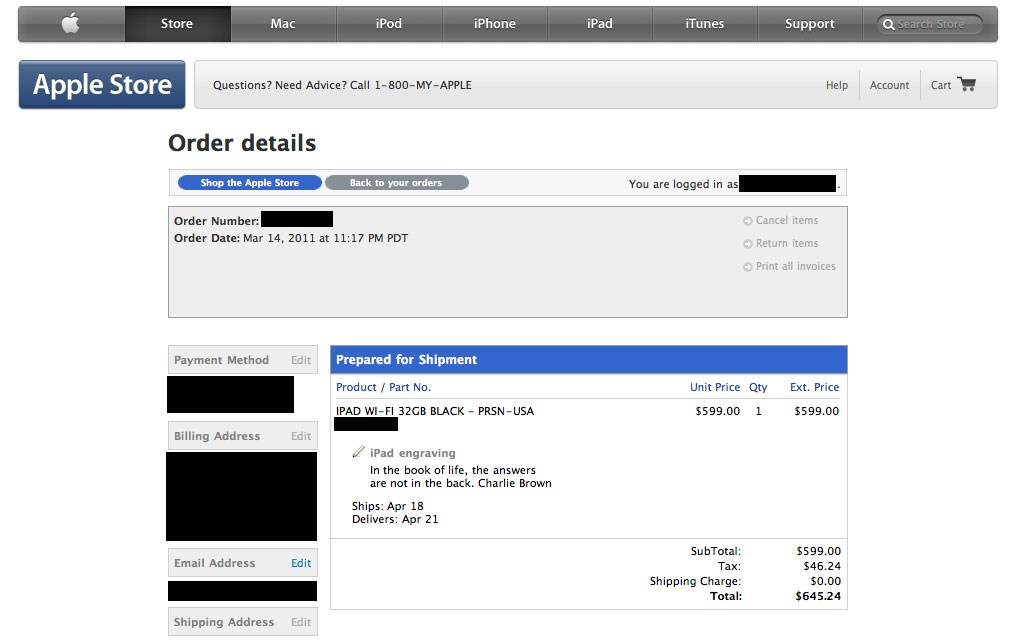Screen dimensions: 1009x641
Task: Click the iPad engraving pencil icon
Action: tap(358, 452)
